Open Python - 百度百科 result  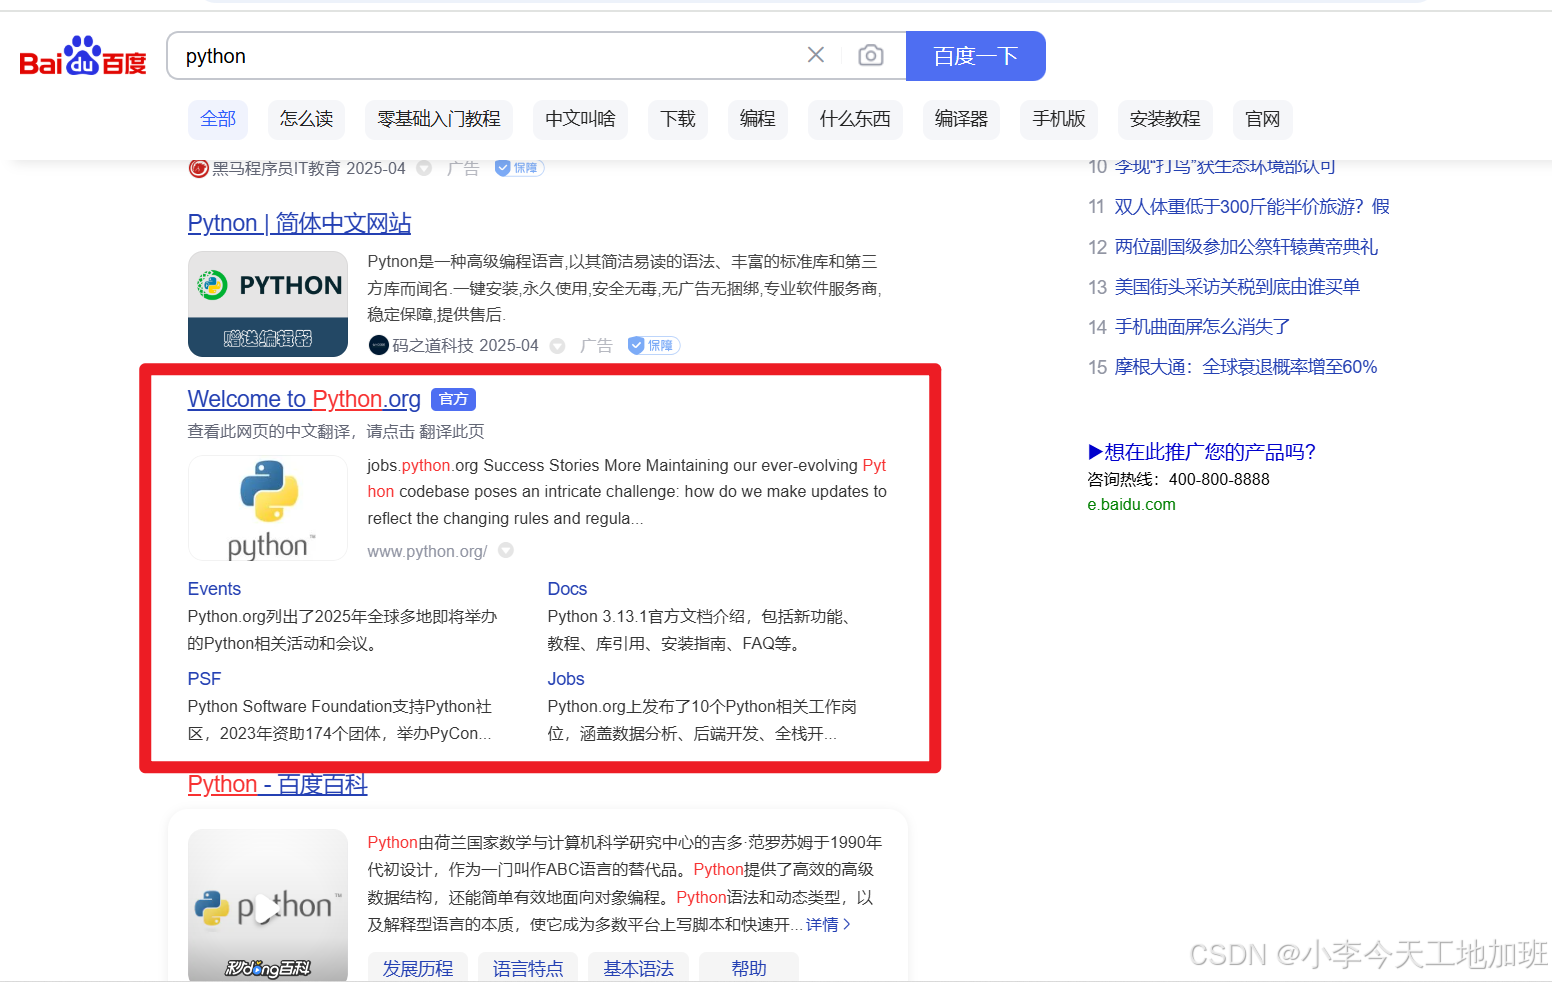[277, 784]
